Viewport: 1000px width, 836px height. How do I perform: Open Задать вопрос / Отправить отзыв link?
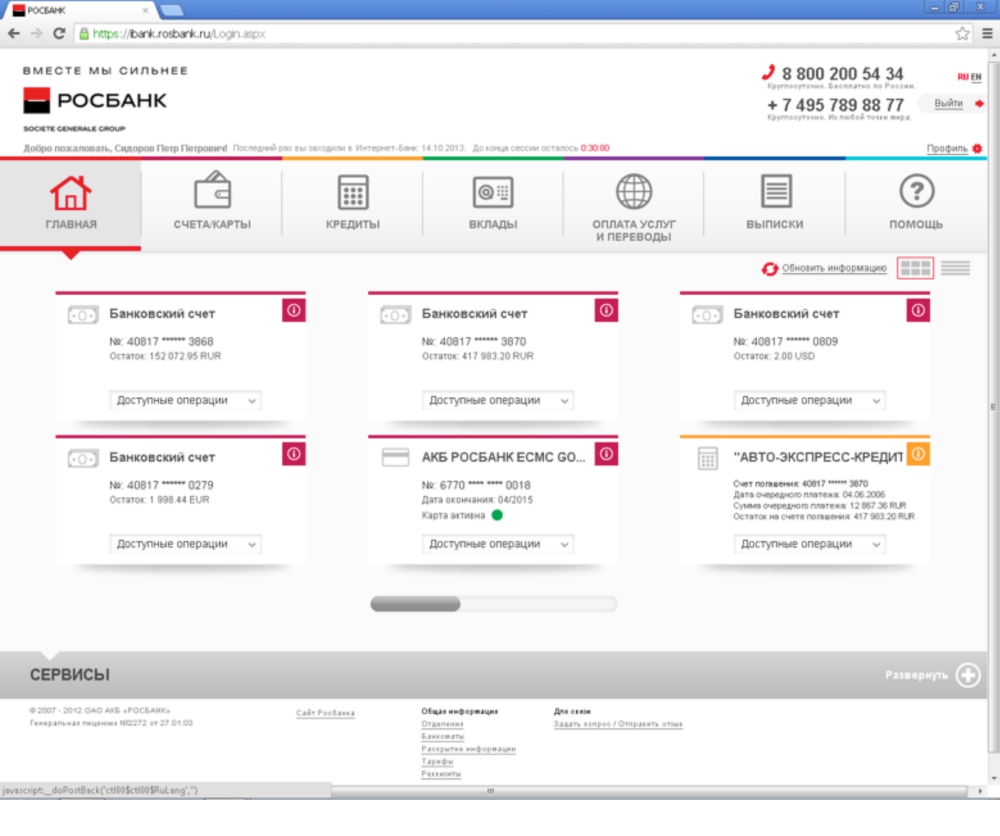(618, 724)
